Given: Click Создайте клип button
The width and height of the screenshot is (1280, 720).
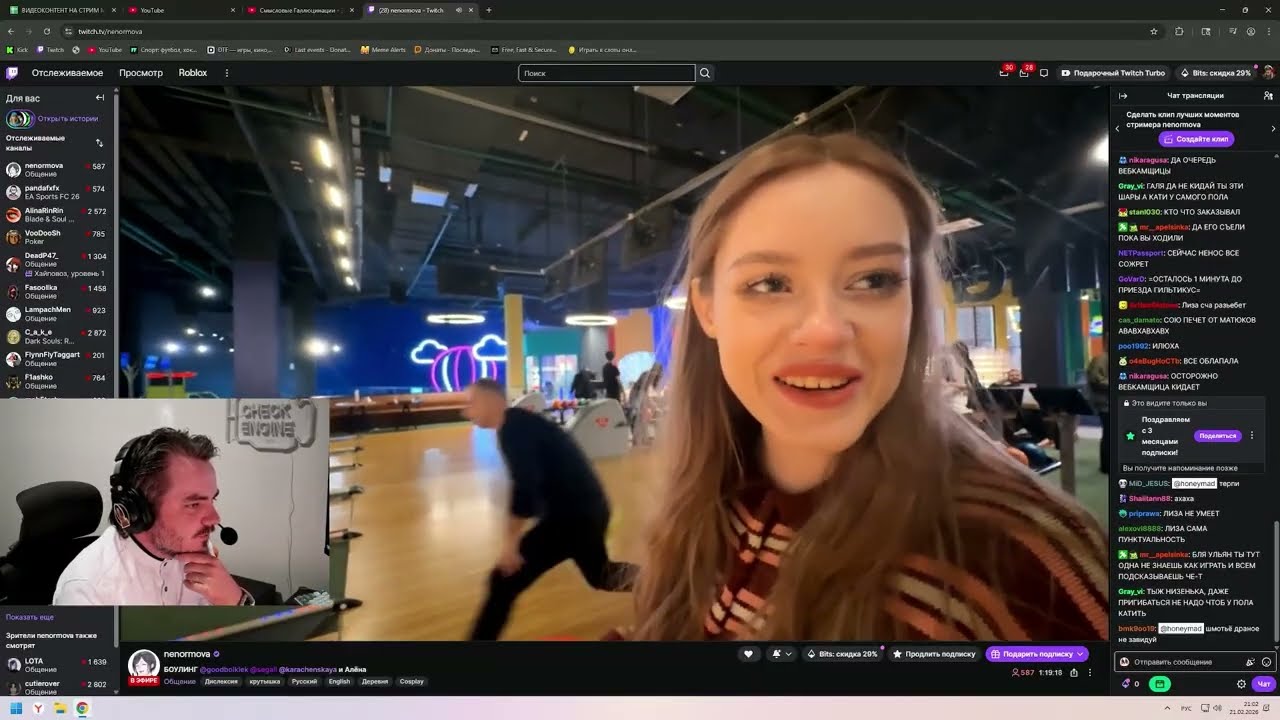Looking at the screenshot, I should click(x=1196, y=139).
